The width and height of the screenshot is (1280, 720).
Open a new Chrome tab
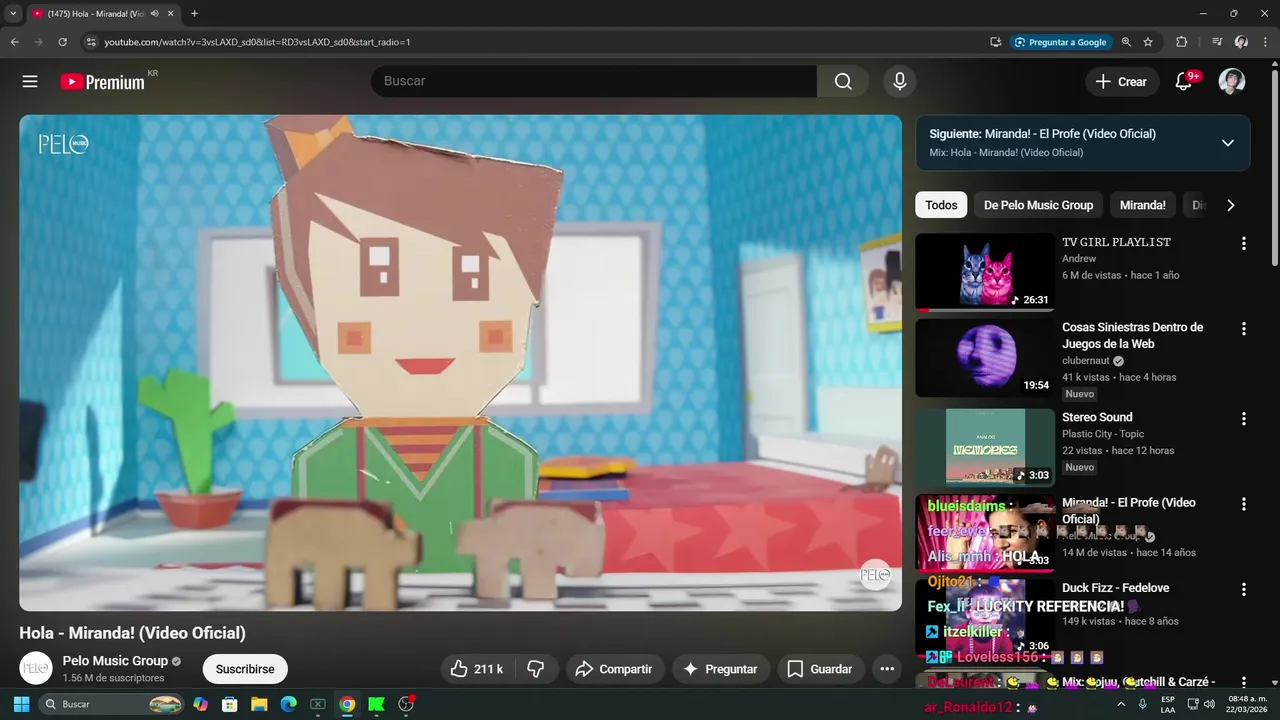tap(194, 14)
